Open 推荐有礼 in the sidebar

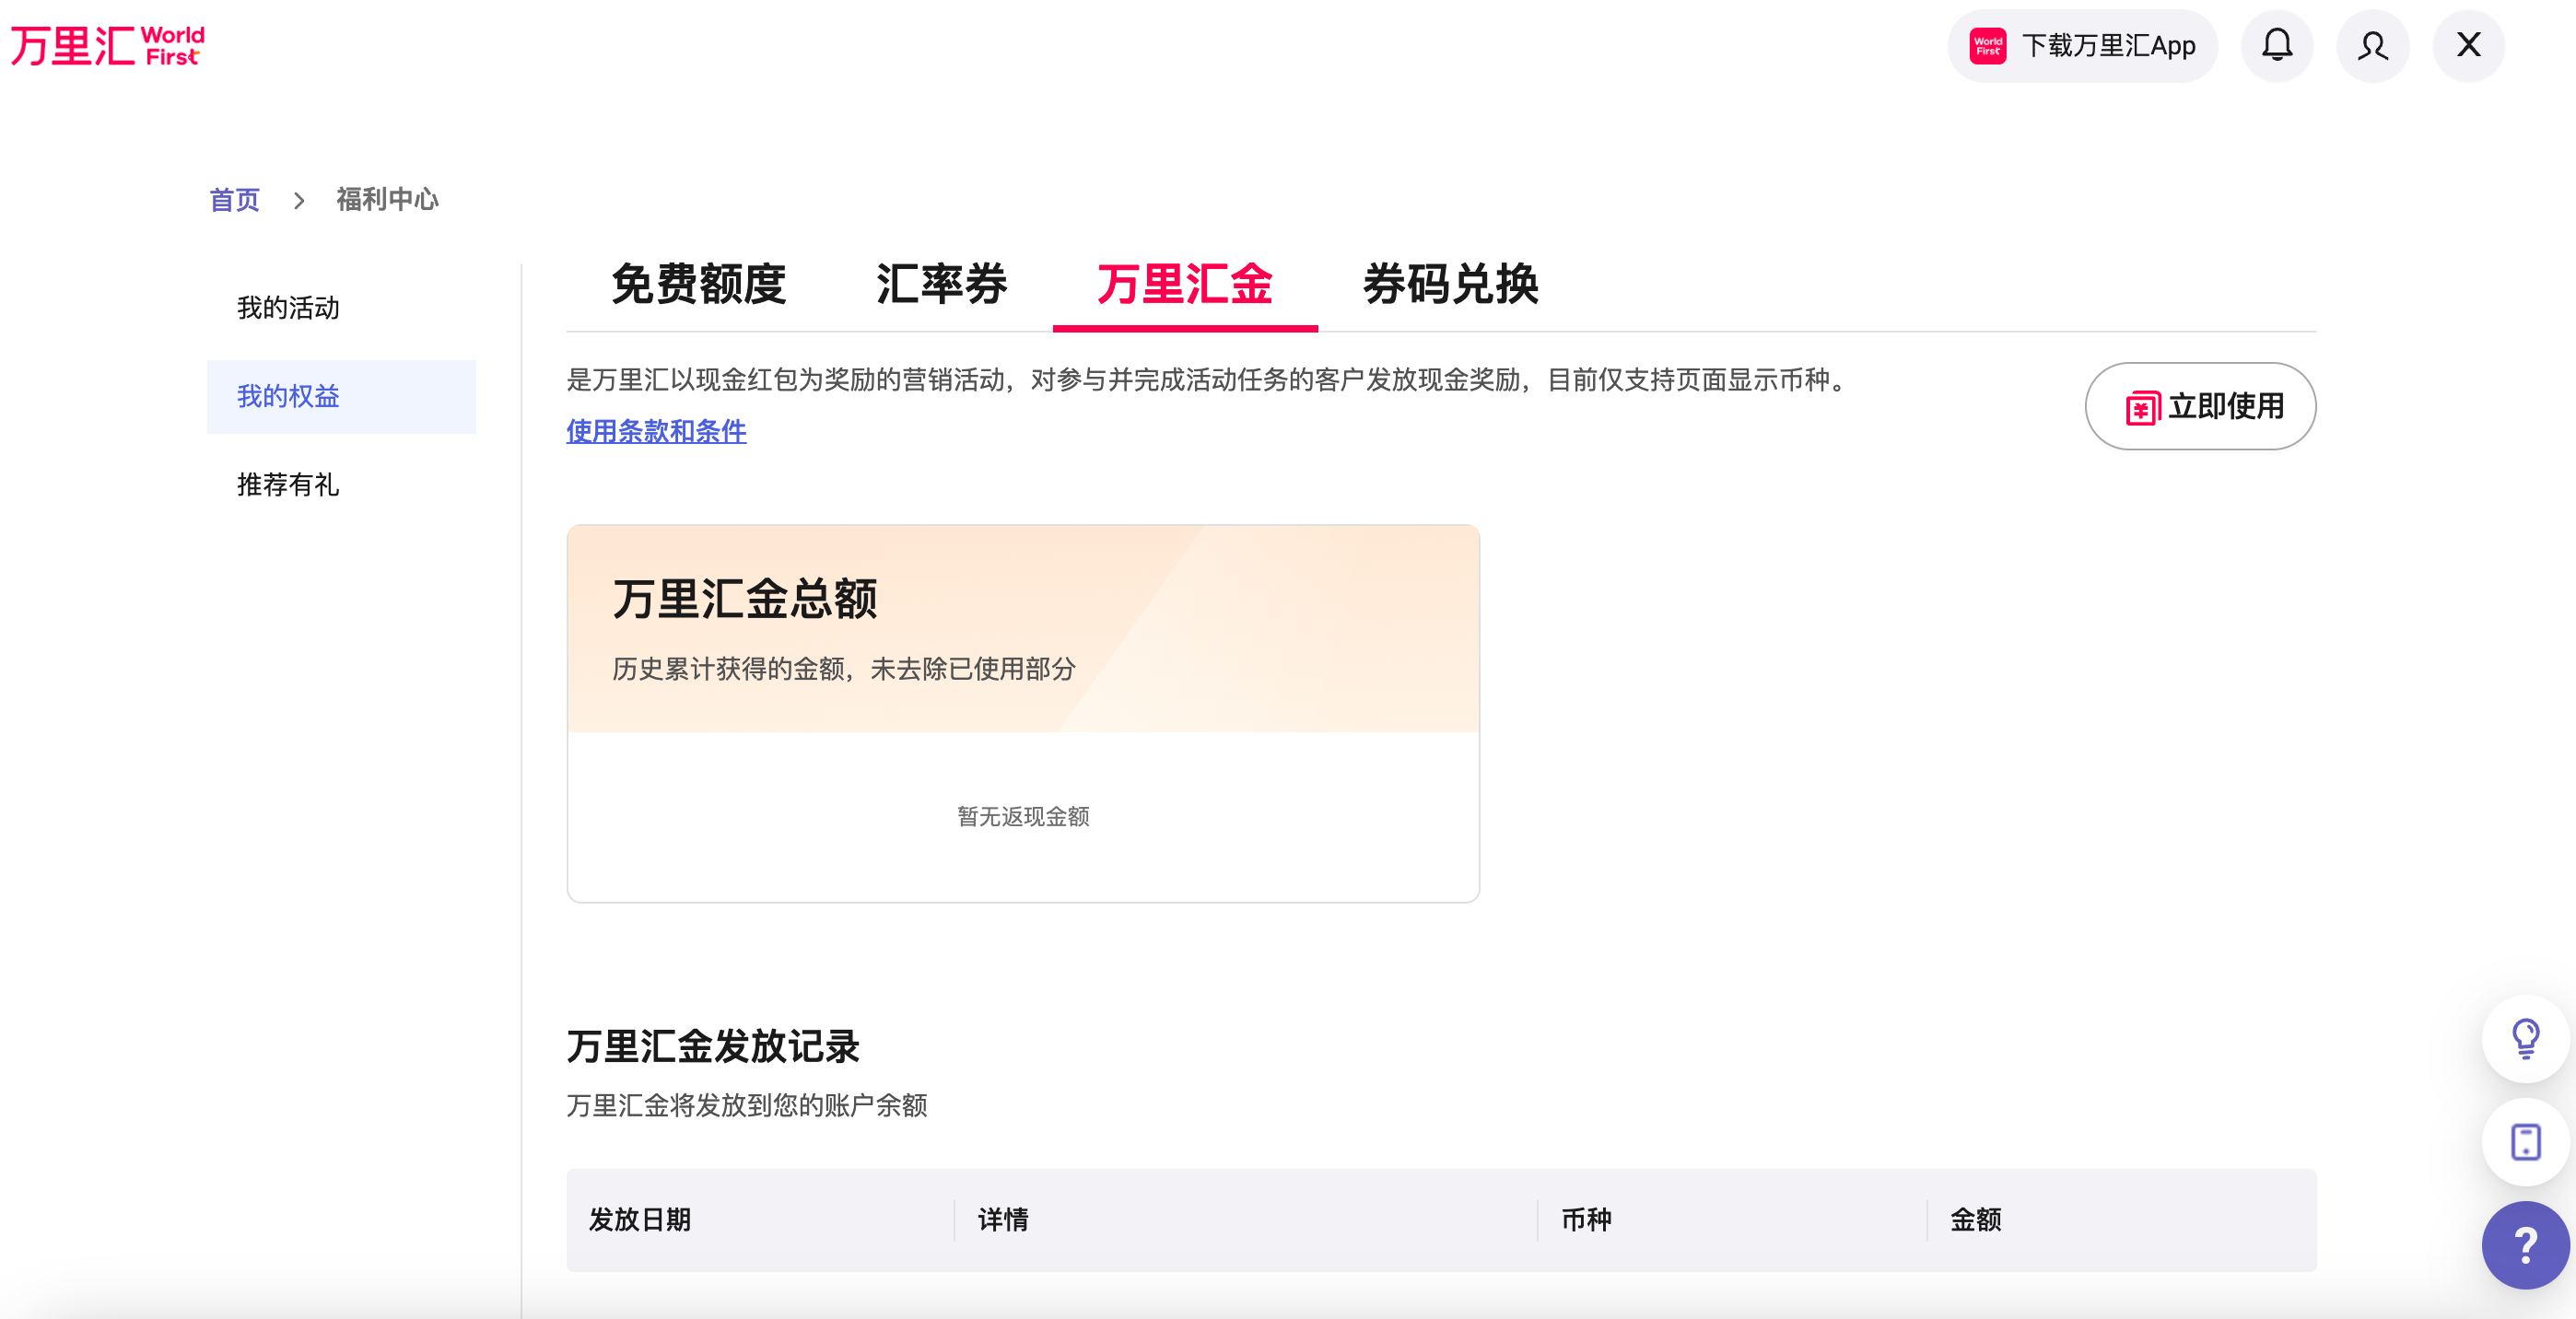(x=288, y=485)
